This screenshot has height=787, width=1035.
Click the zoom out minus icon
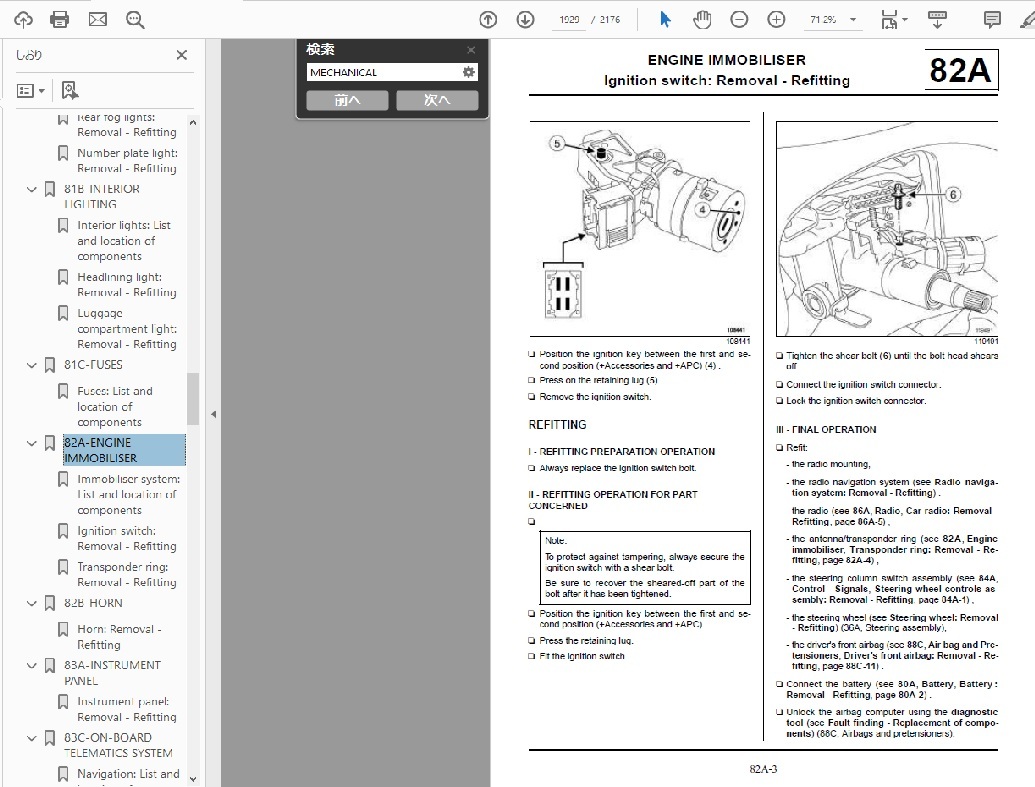tap(739, 19)
